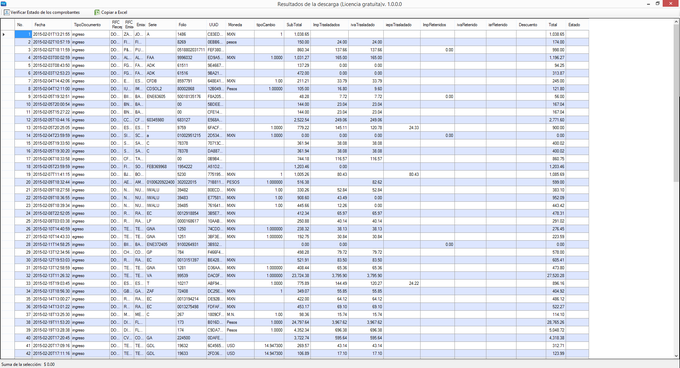The image size is (680, 368).
Task: Click the Folio column header
Action: click(191, 25)
